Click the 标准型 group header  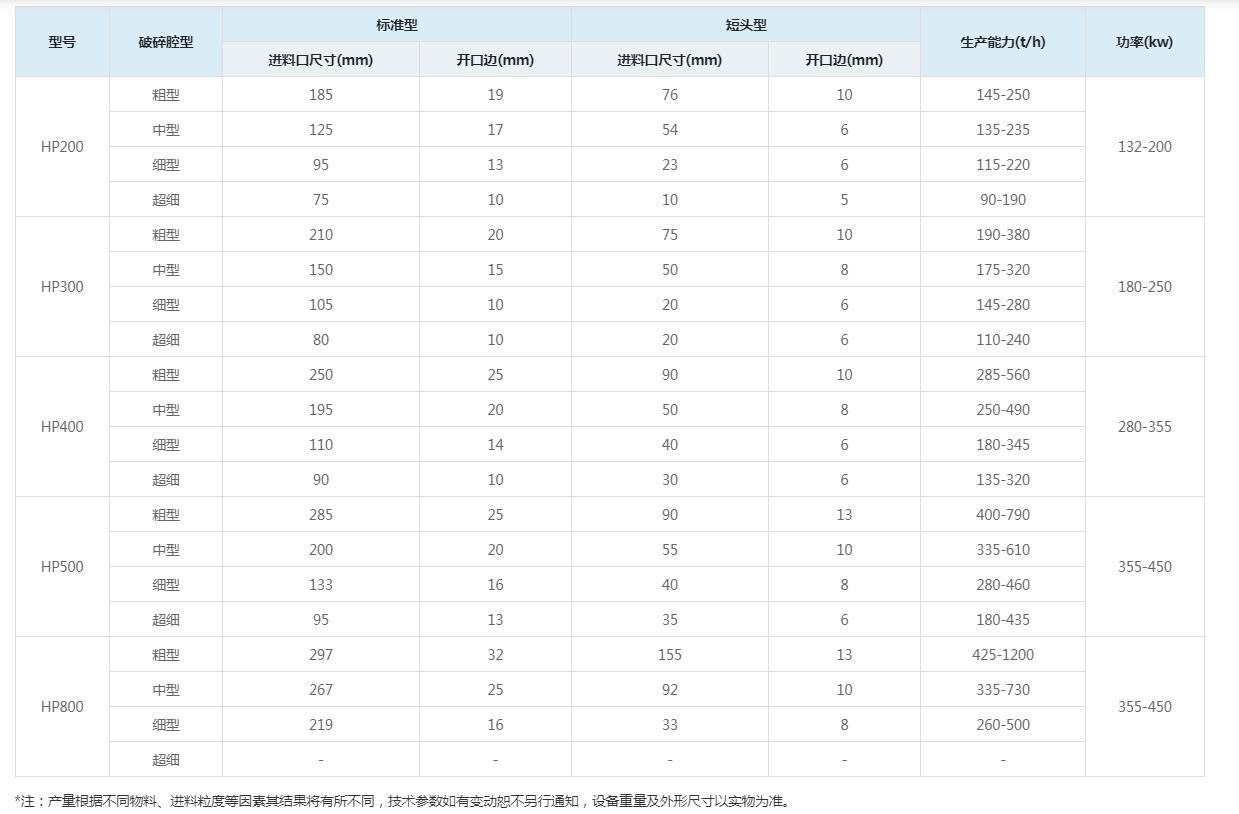397,25
